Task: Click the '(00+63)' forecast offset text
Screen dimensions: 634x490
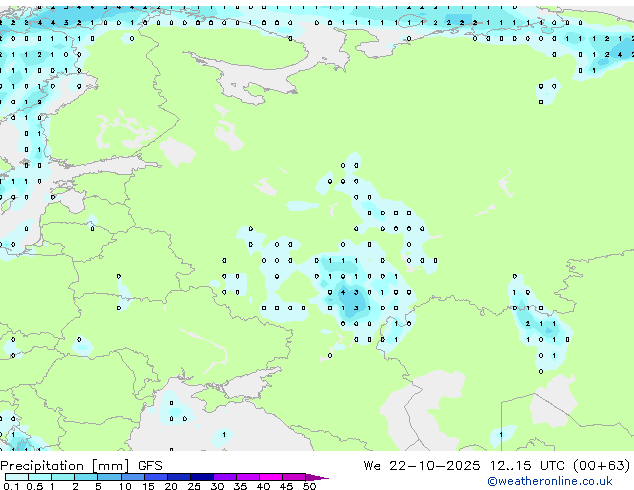Action: (602, 466)
